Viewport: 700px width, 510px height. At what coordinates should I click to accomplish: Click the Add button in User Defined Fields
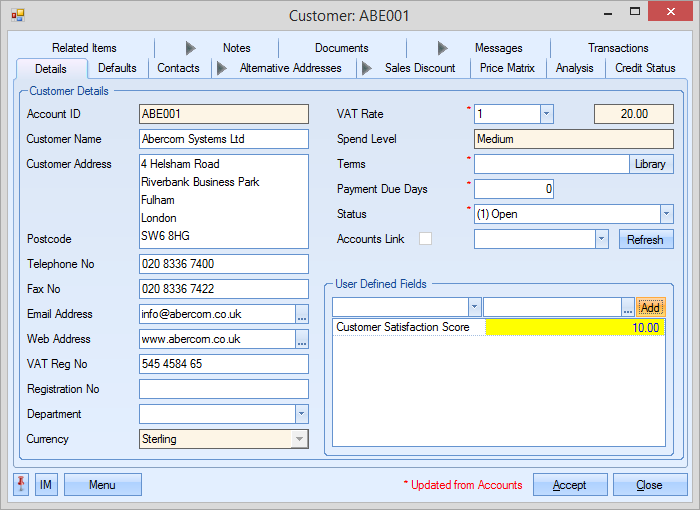point(650,307)
